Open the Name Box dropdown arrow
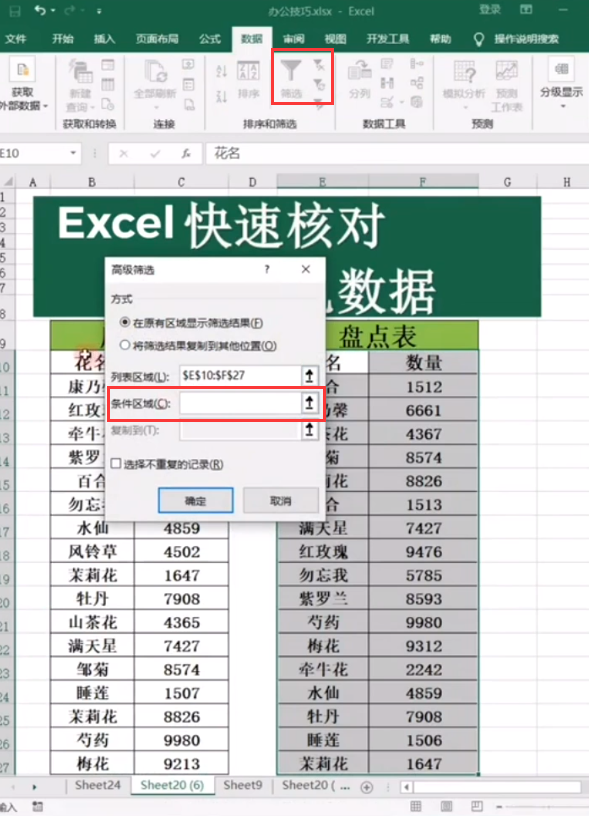The width and height of the screenshot is (589, 816). click(73, 153)
